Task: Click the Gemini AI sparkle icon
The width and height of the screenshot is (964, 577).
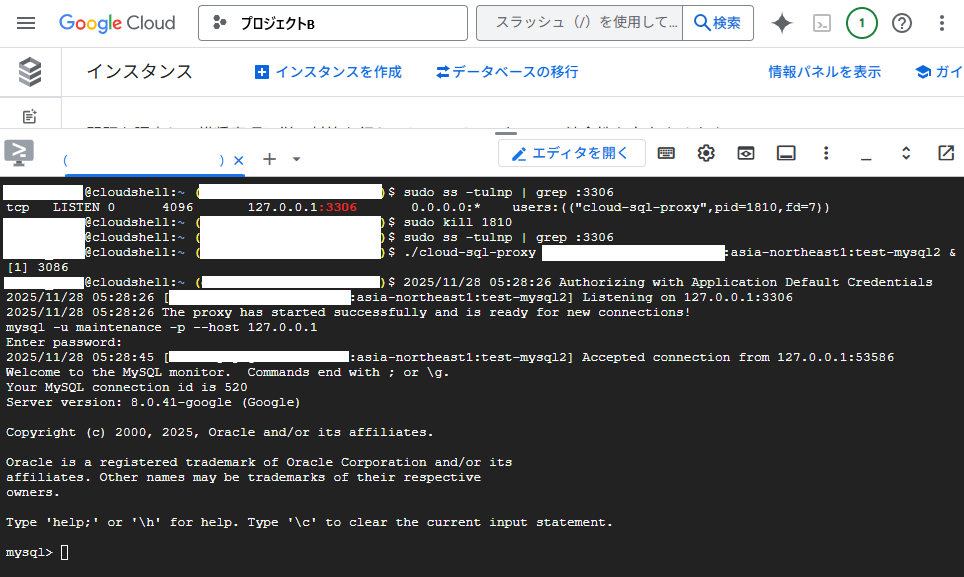Action: click(x=782, y=23)
